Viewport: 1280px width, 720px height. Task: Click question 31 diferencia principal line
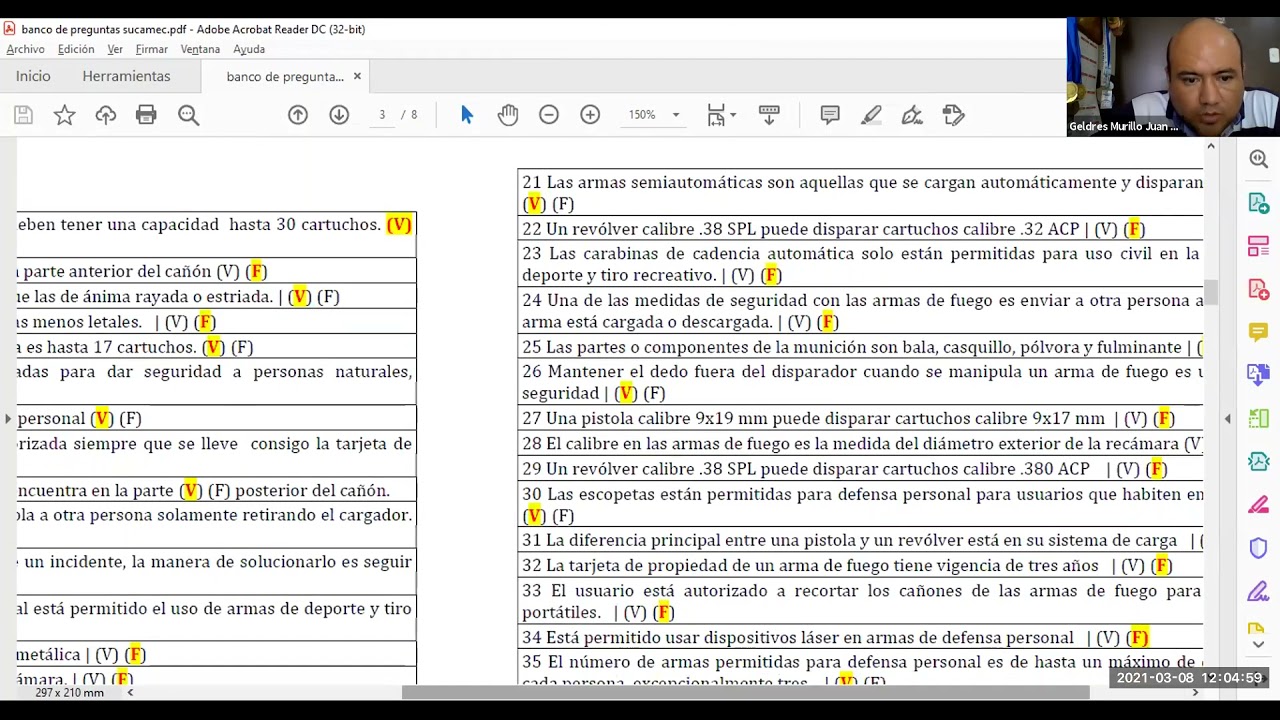(862, 541)
